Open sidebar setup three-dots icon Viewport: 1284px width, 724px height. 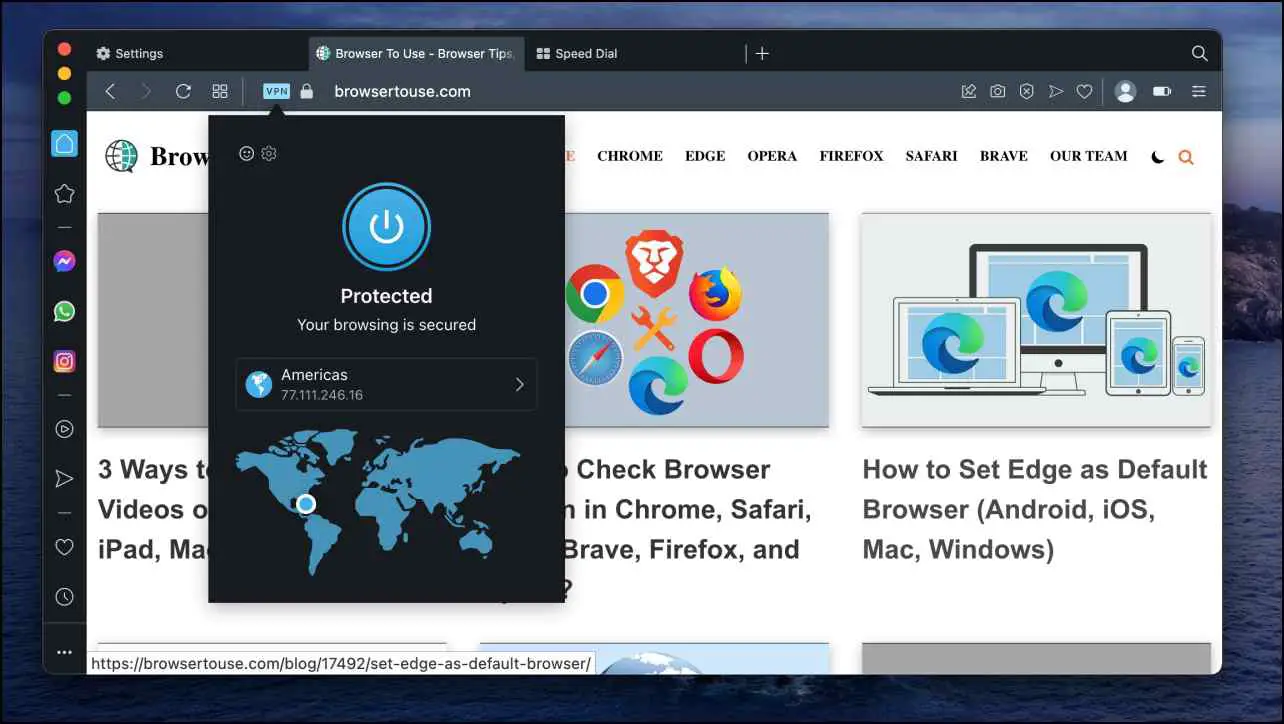click(64, 652)
